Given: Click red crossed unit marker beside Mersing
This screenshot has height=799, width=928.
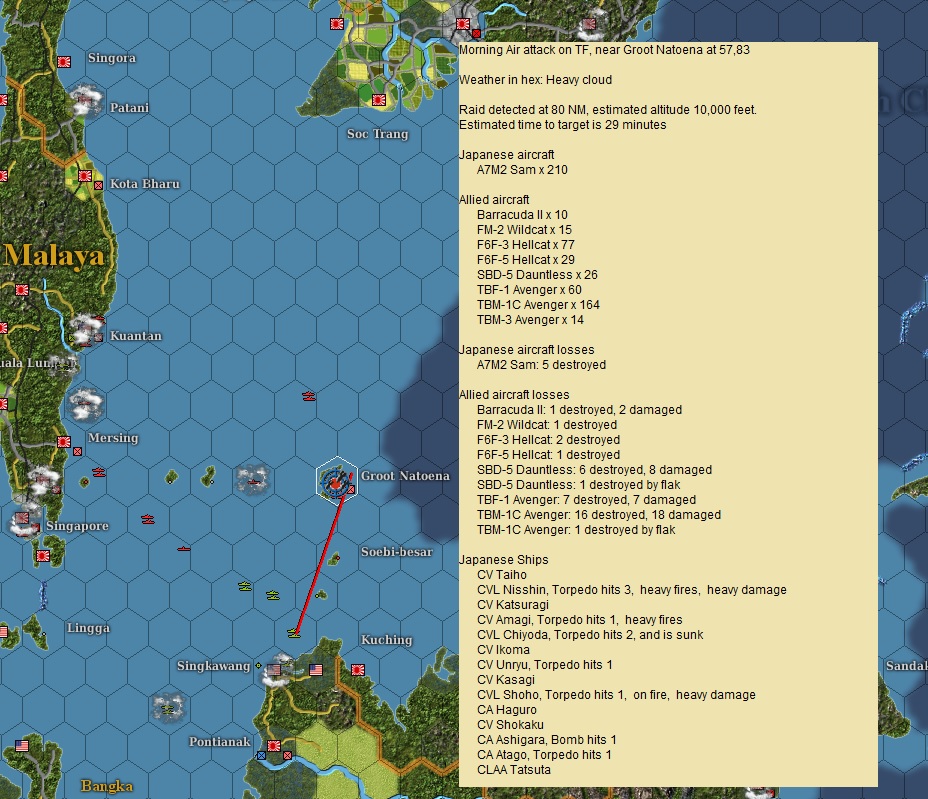Looking at the screenshot, I should click(x=78, y=452).
